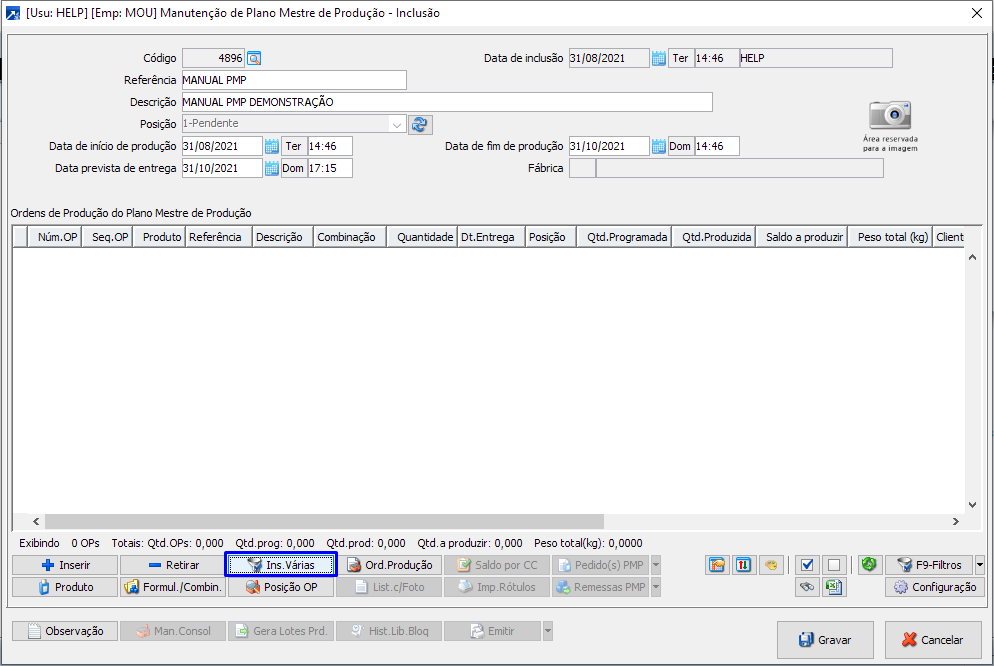Viewport: 994px width, 666px height.
Task: Click the green recycle refresh icon
Action: click(x=869, y=564)
